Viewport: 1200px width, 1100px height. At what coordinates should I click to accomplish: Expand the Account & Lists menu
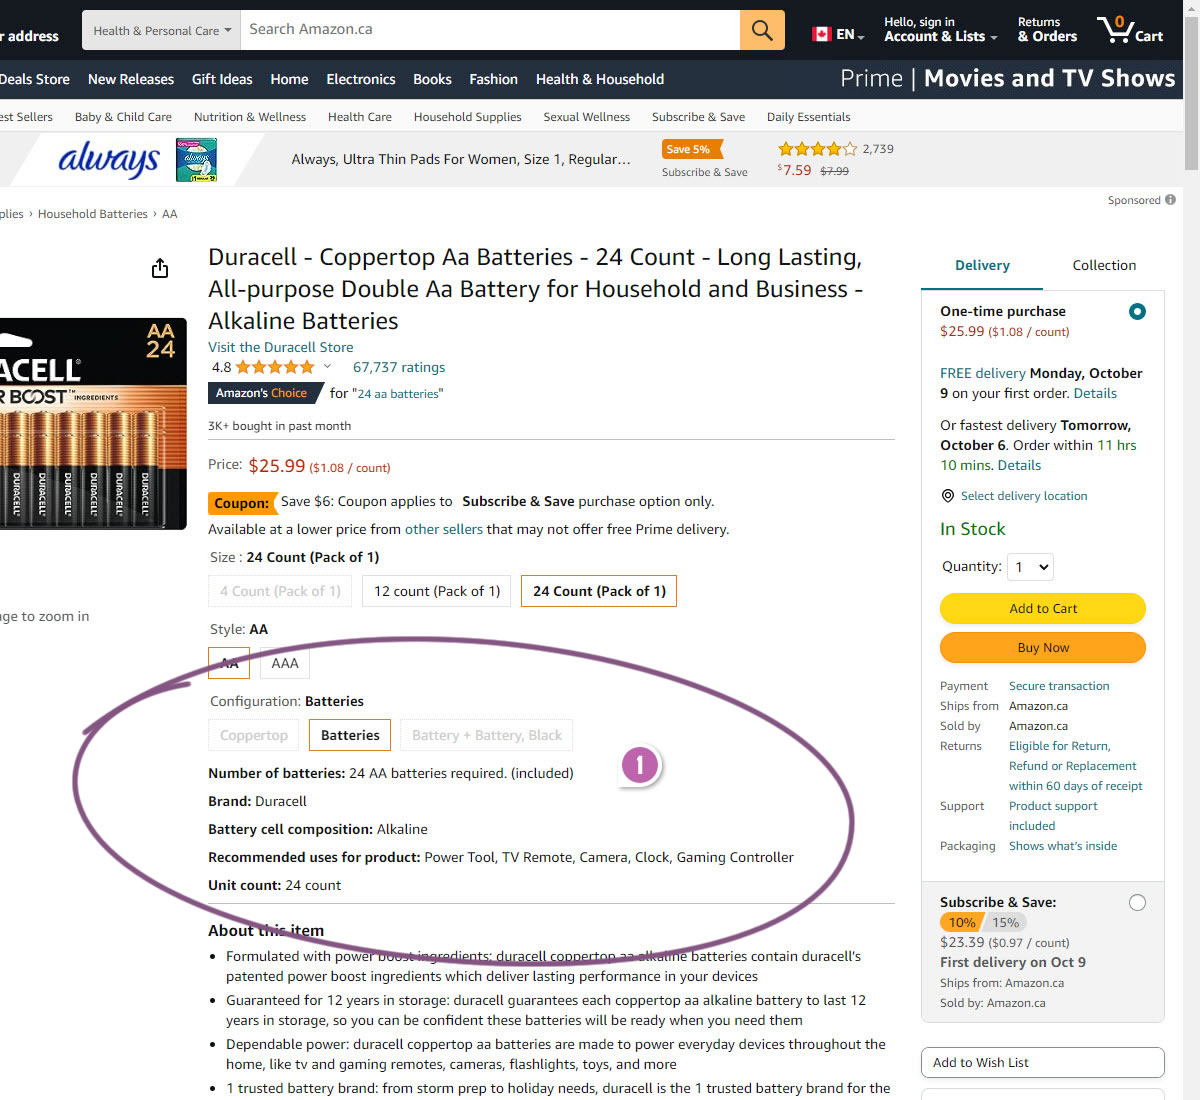(940, 30)
